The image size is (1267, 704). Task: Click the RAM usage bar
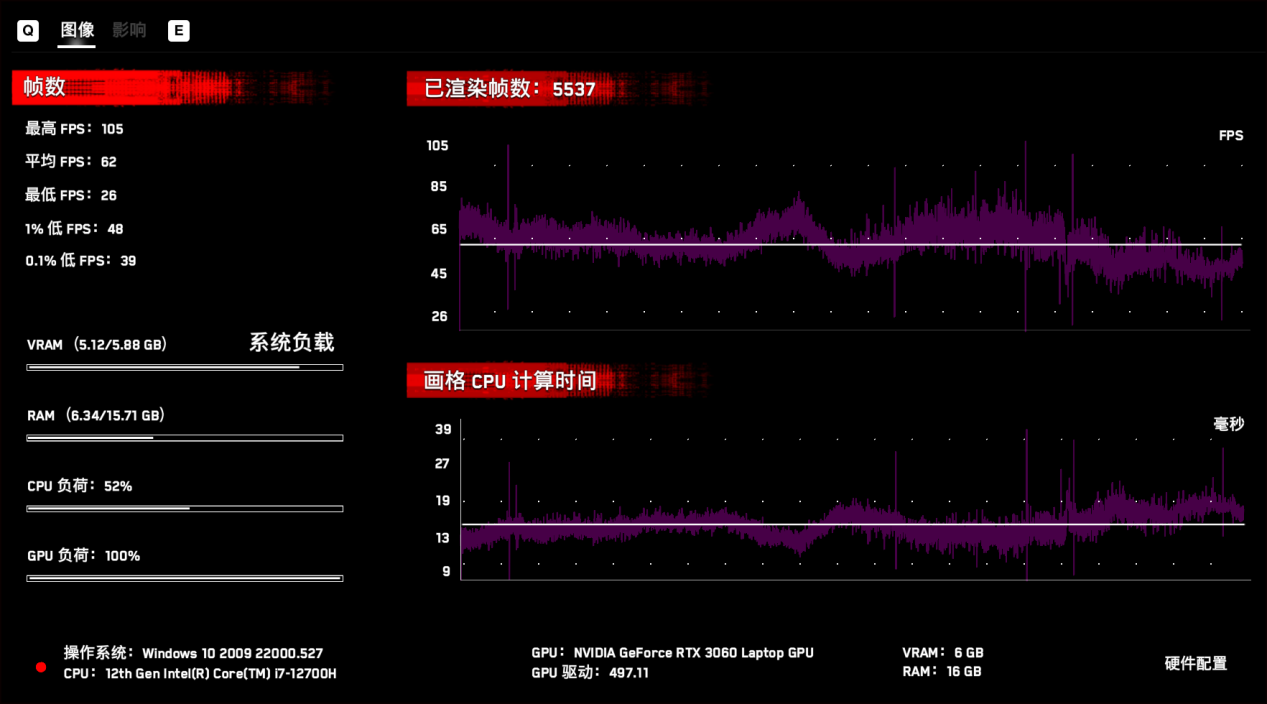coord(185,438)
